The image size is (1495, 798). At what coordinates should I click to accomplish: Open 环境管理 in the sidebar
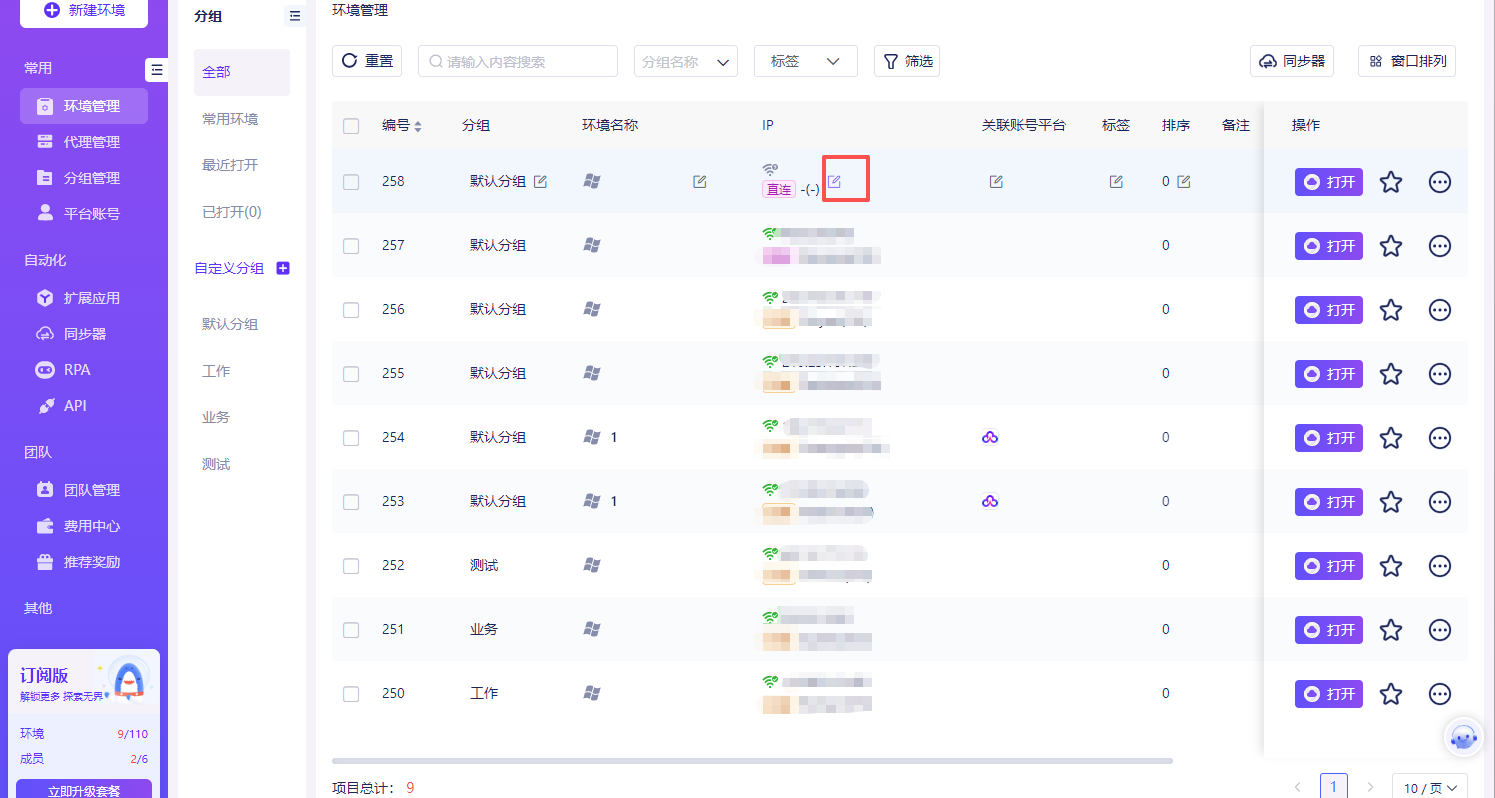pyautogui.click(x=84, y=106)
